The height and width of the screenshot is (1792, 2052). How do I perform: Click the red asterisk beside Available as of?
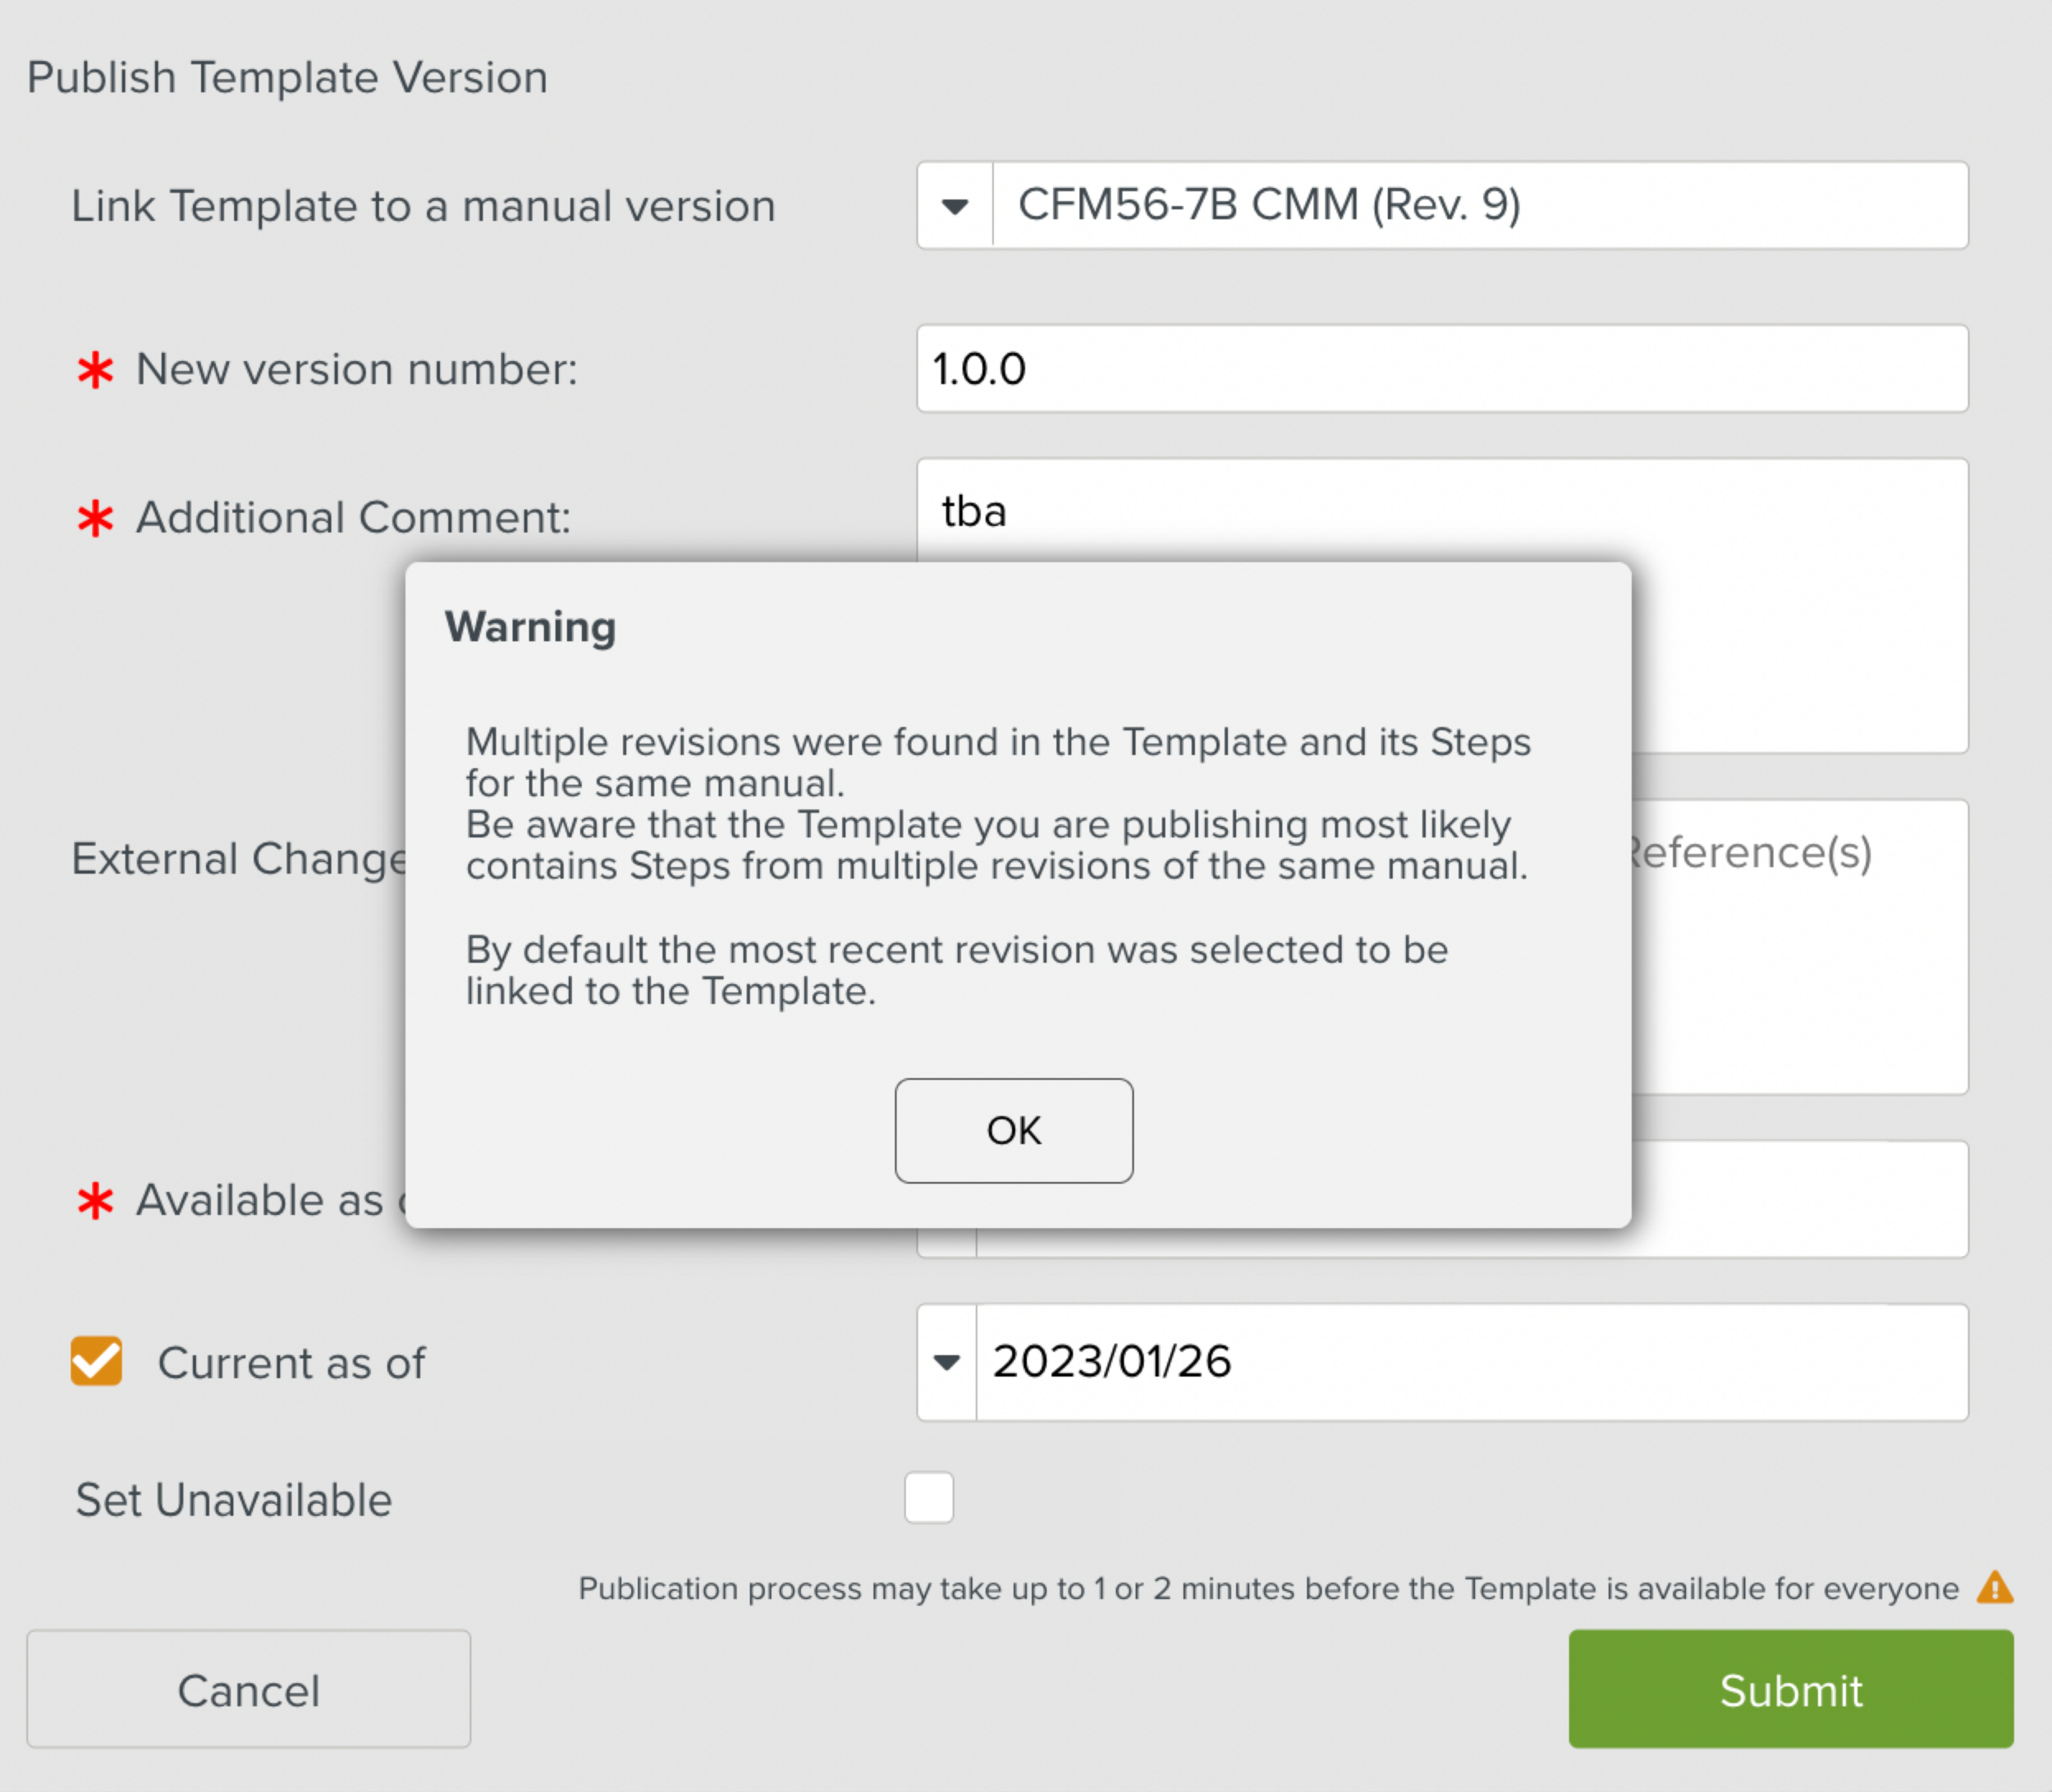(96, 1200)
